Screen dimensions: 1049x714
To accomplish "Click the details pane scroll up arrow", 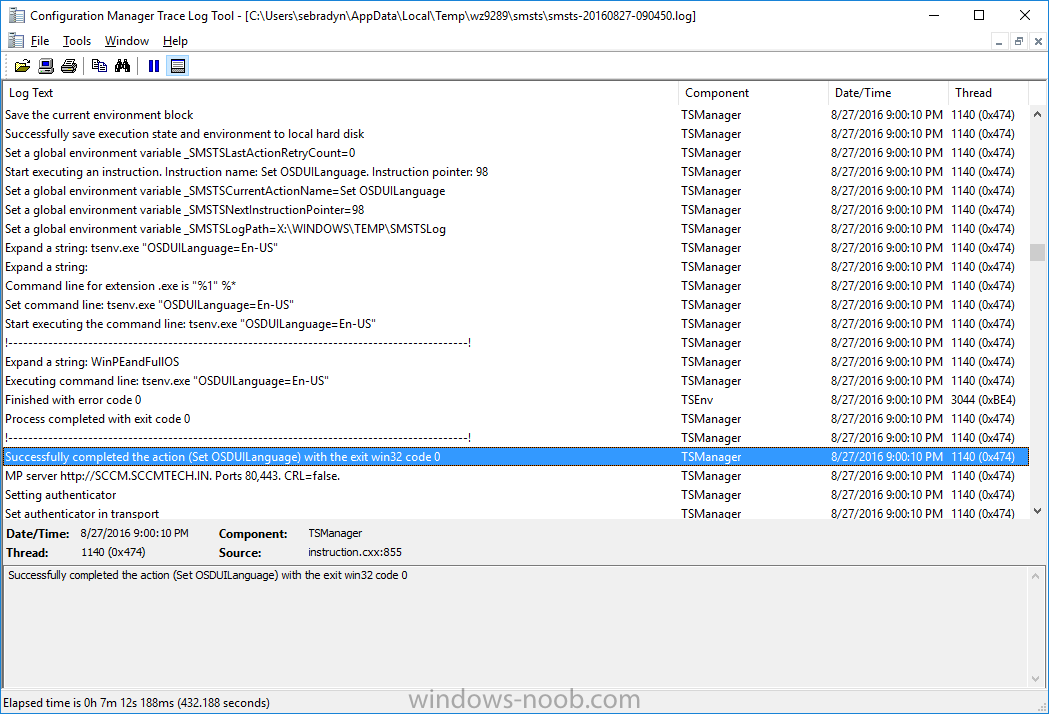I will tap(1036, 576).
